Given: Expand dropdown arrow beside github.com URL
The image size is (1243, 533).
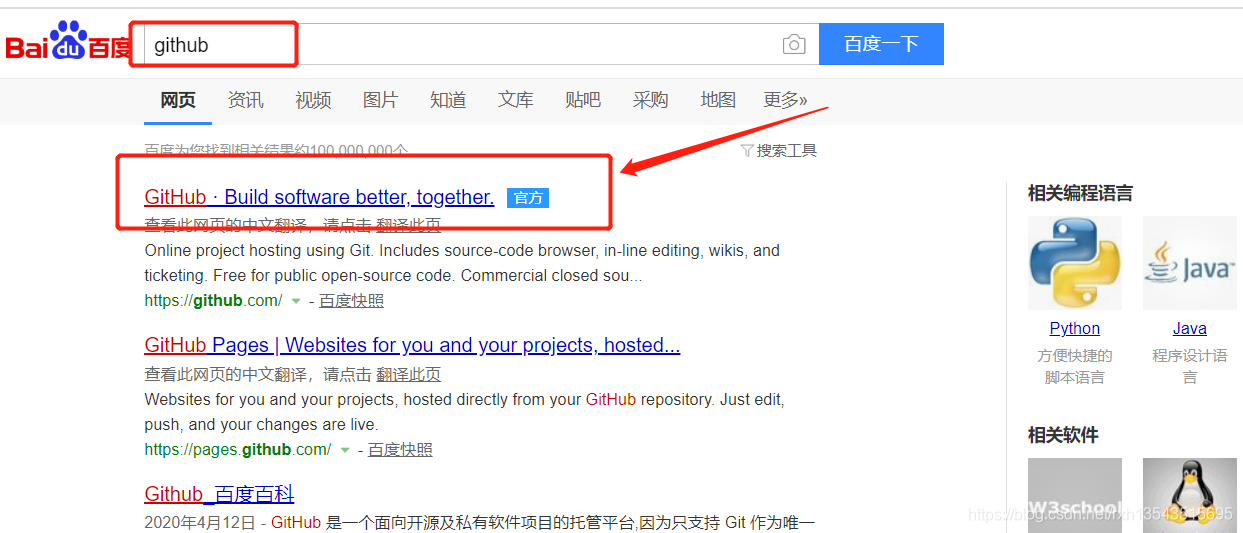Looking at the screenshot, I should 296,301.
